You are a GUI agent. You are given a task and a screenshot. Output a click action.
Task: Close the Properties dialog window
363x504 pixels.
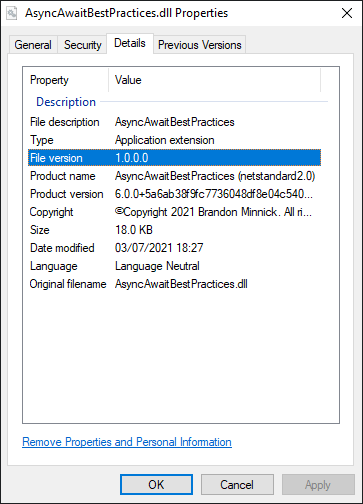[347, 13]
